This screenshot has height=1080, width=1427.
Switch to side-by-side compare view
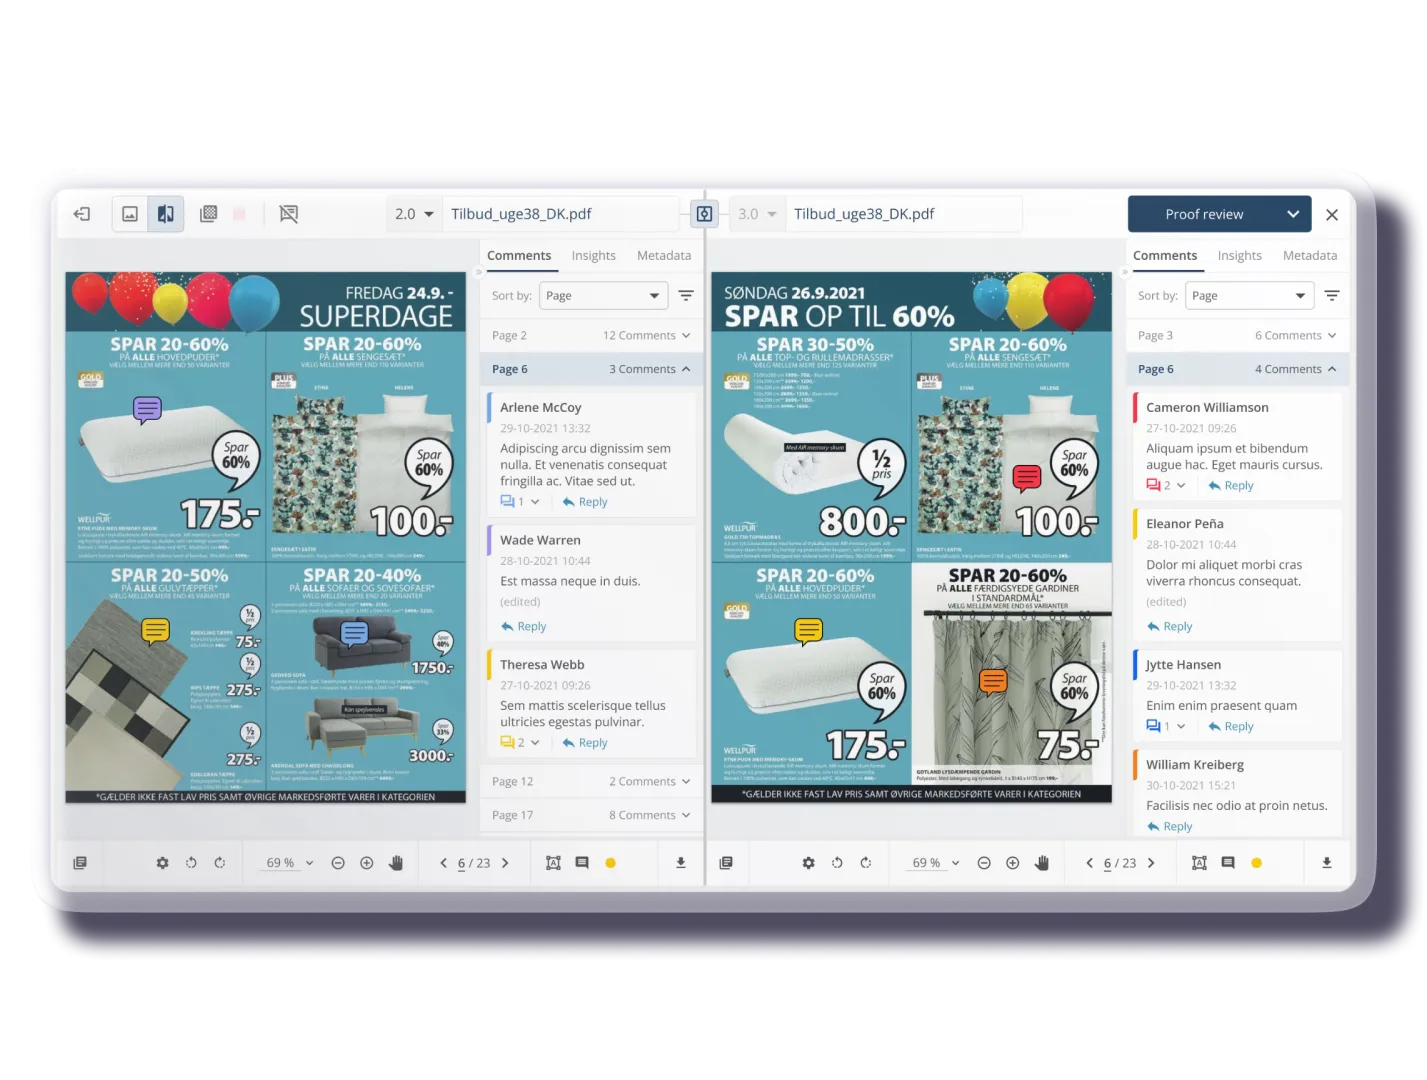tap(166, 214)
